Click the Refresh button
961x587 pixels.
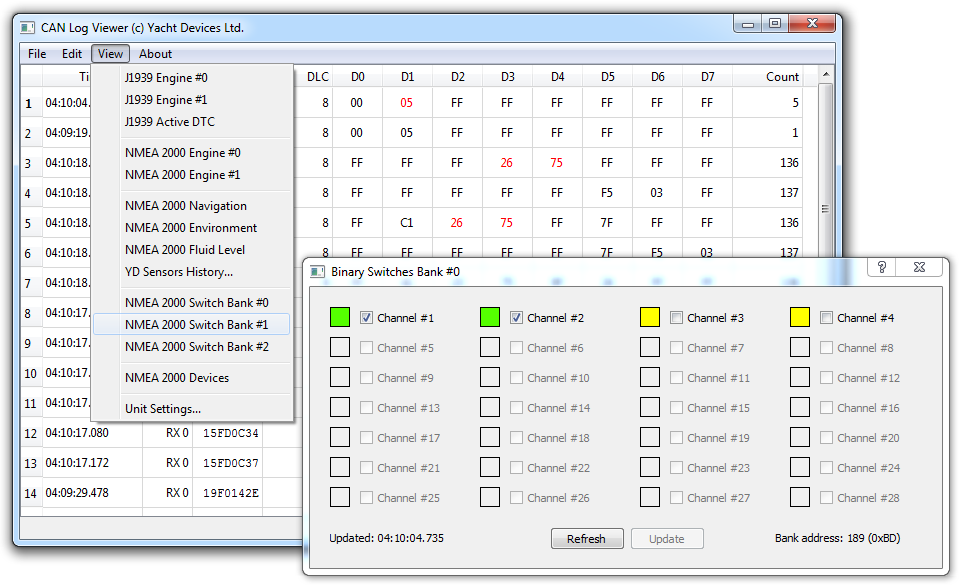pos(587,539)
